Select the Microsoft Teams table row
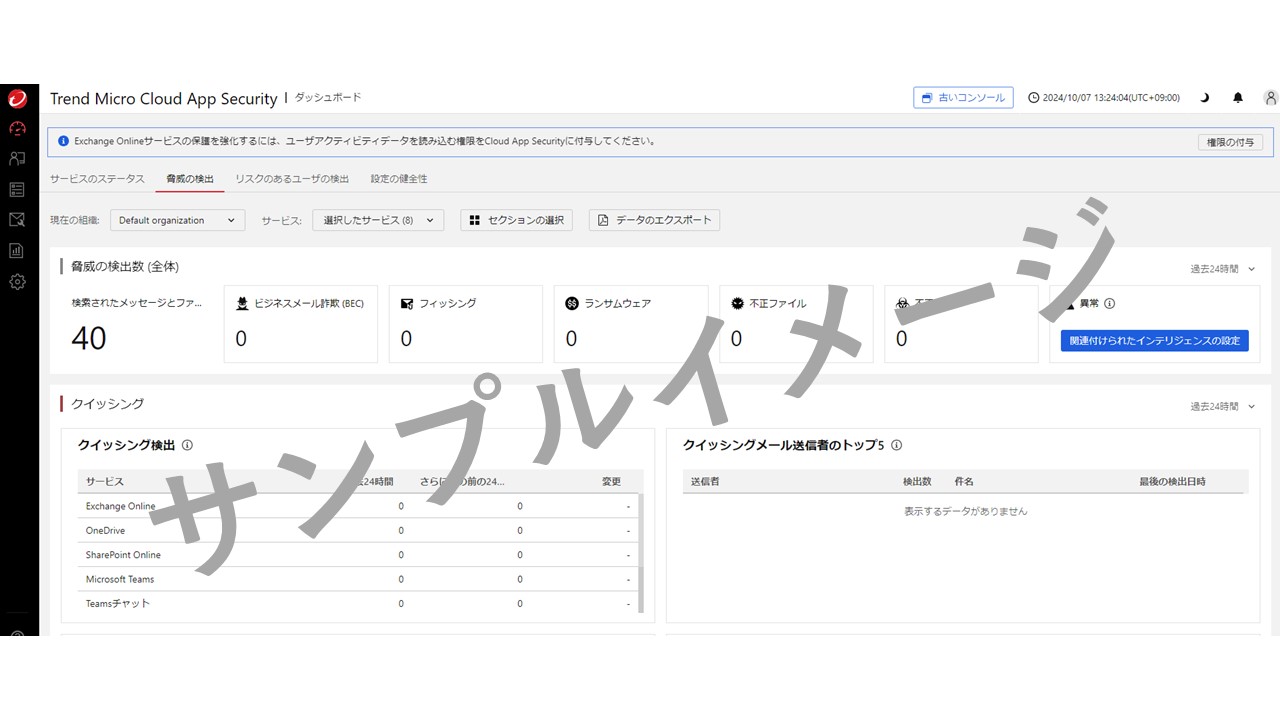 point(358,579)
